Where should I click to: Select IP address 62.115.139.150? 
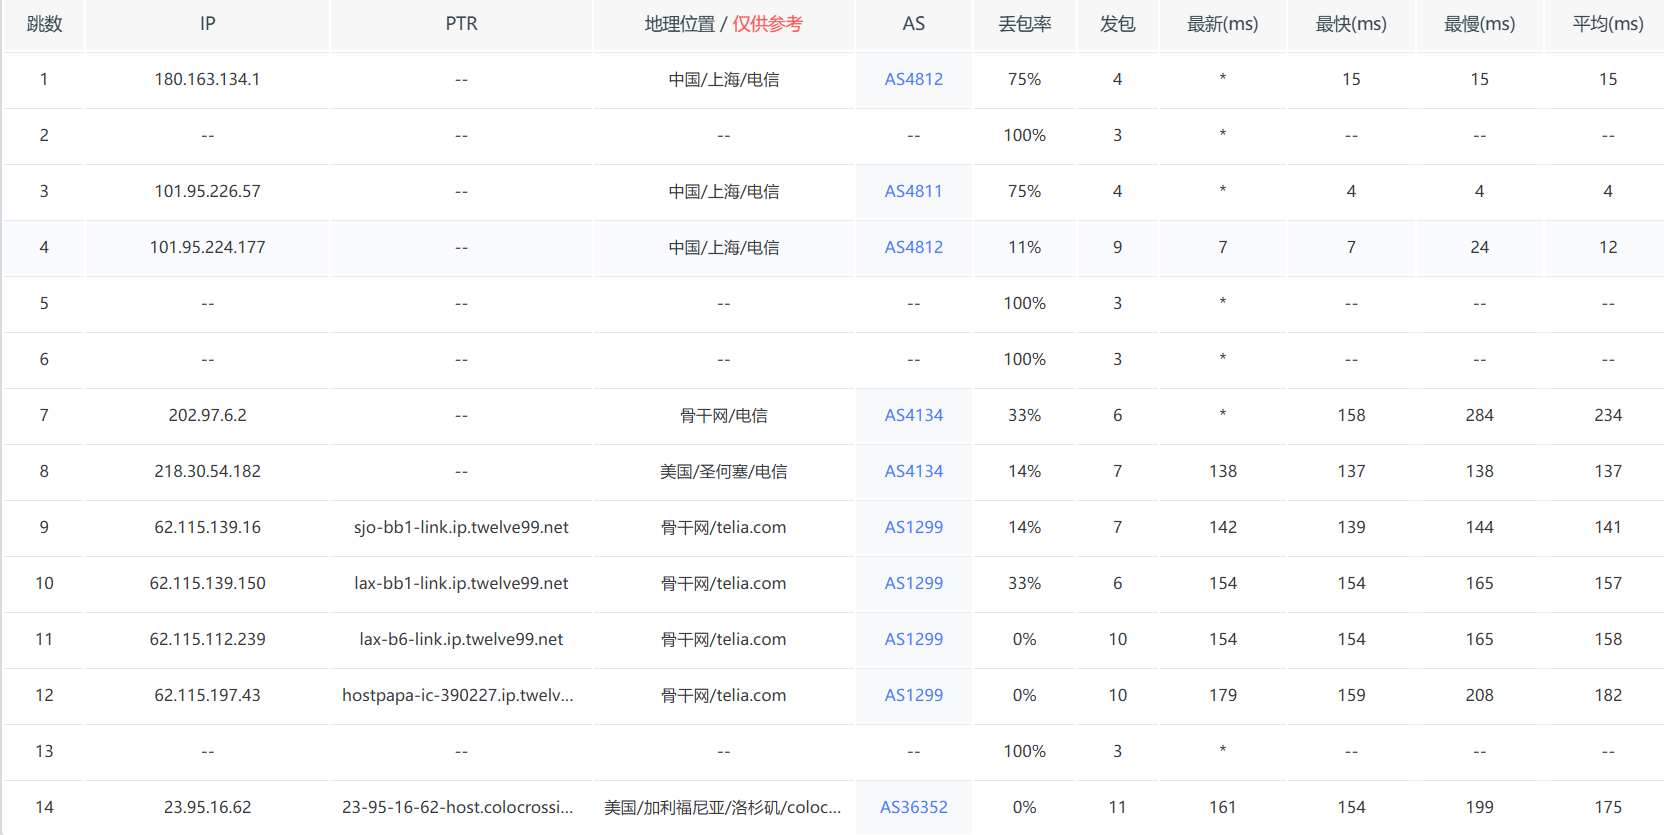[x=207, y=583]
